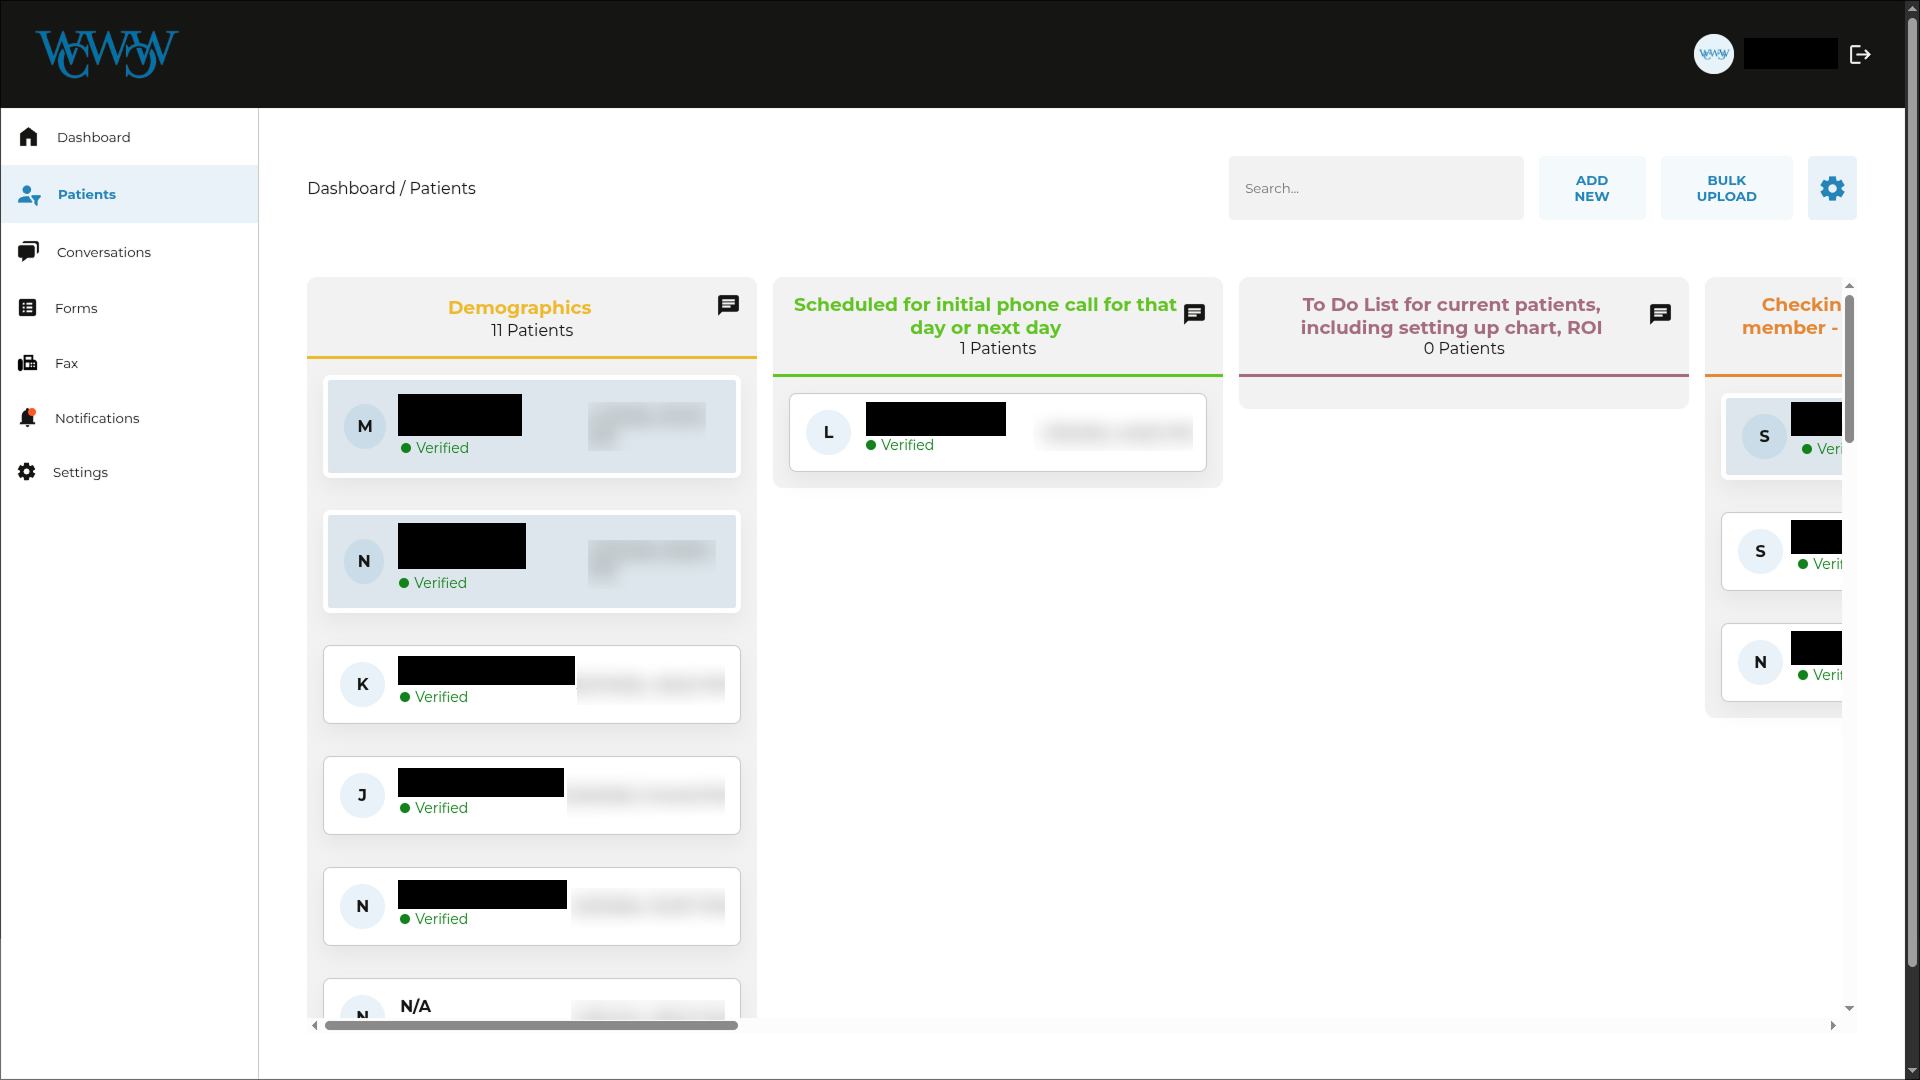The width and height of the screenshot is (1920, 1080).
Task: Open patient card with initial K
Action: click(x=531, y=684)
